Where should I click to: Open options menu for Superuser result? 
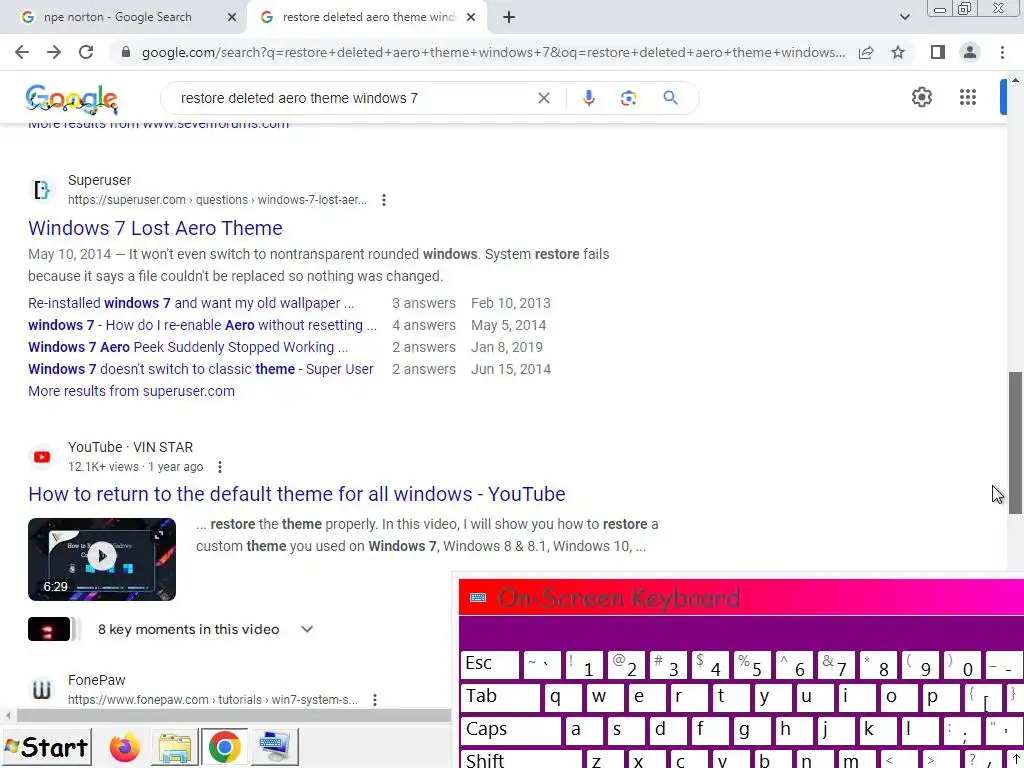click(x=384, y=200)
